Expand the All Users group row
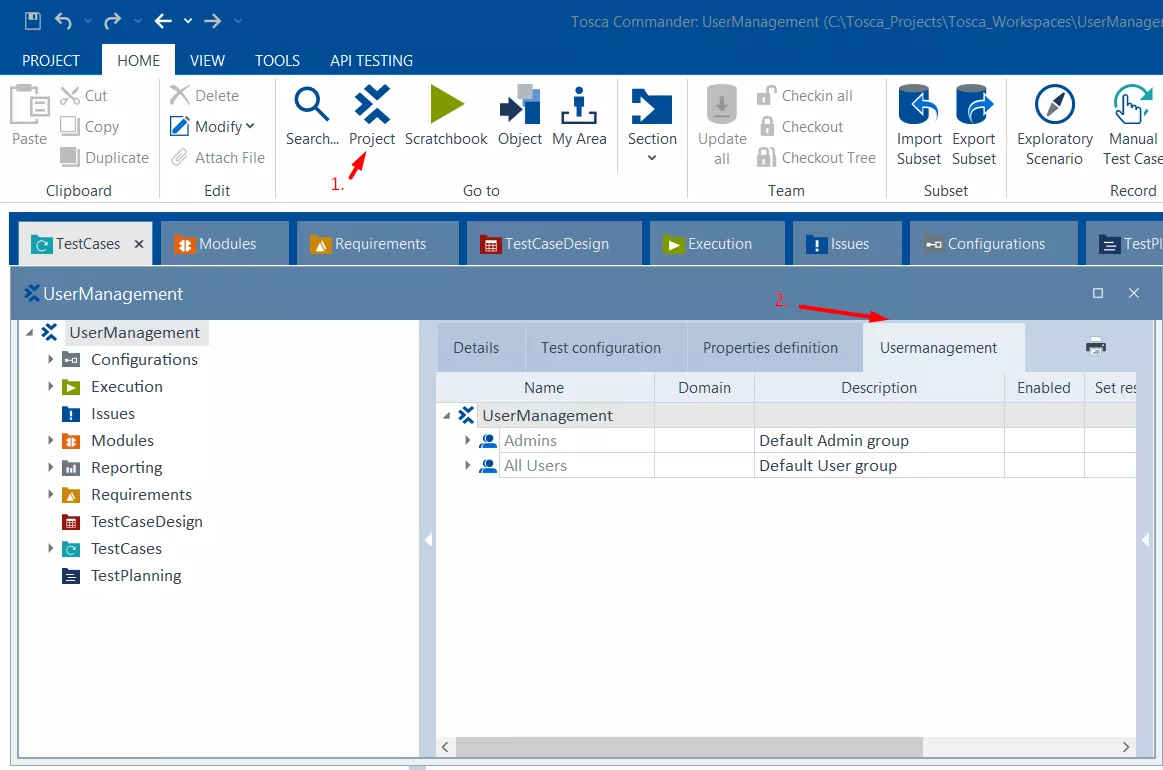 [467, 466]
